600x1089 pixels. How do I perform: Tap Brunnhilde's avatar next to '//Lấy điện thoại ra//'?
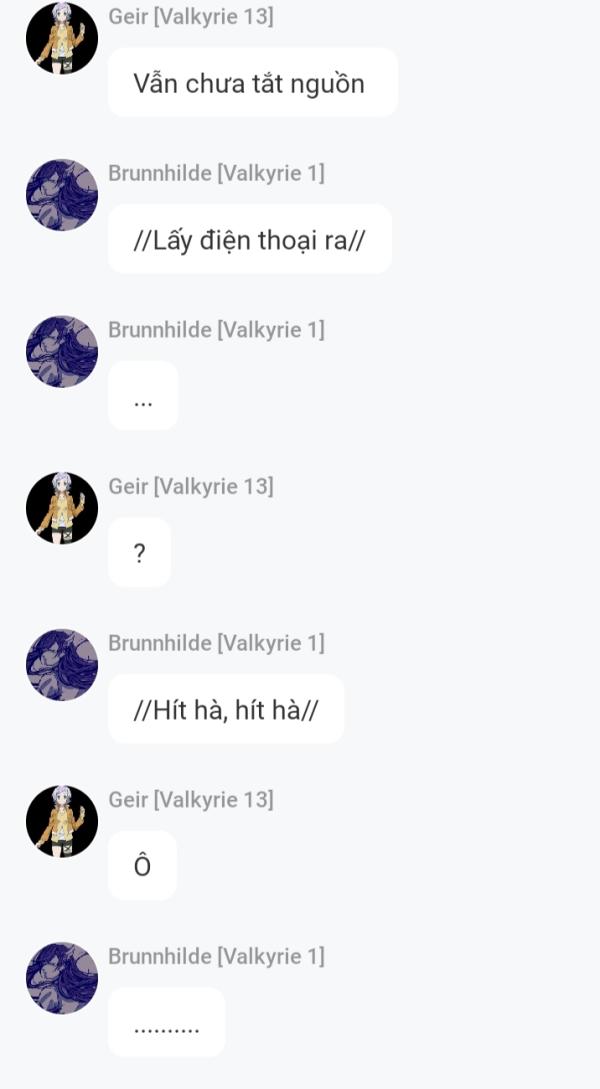(x=62, y=195)
